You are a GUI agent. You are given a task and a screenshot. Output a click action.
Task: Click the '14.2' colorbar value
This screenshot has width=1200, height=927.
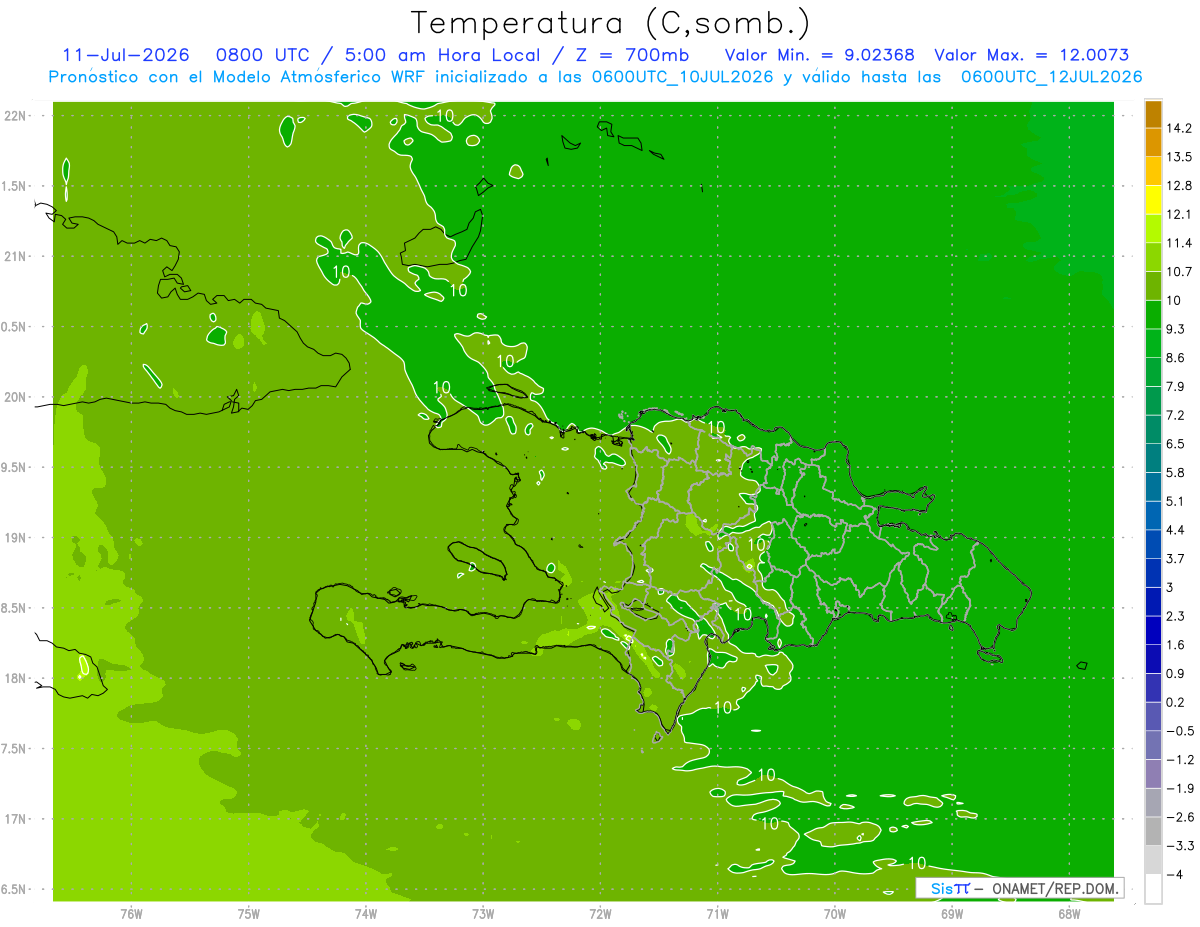point(1180,128)
